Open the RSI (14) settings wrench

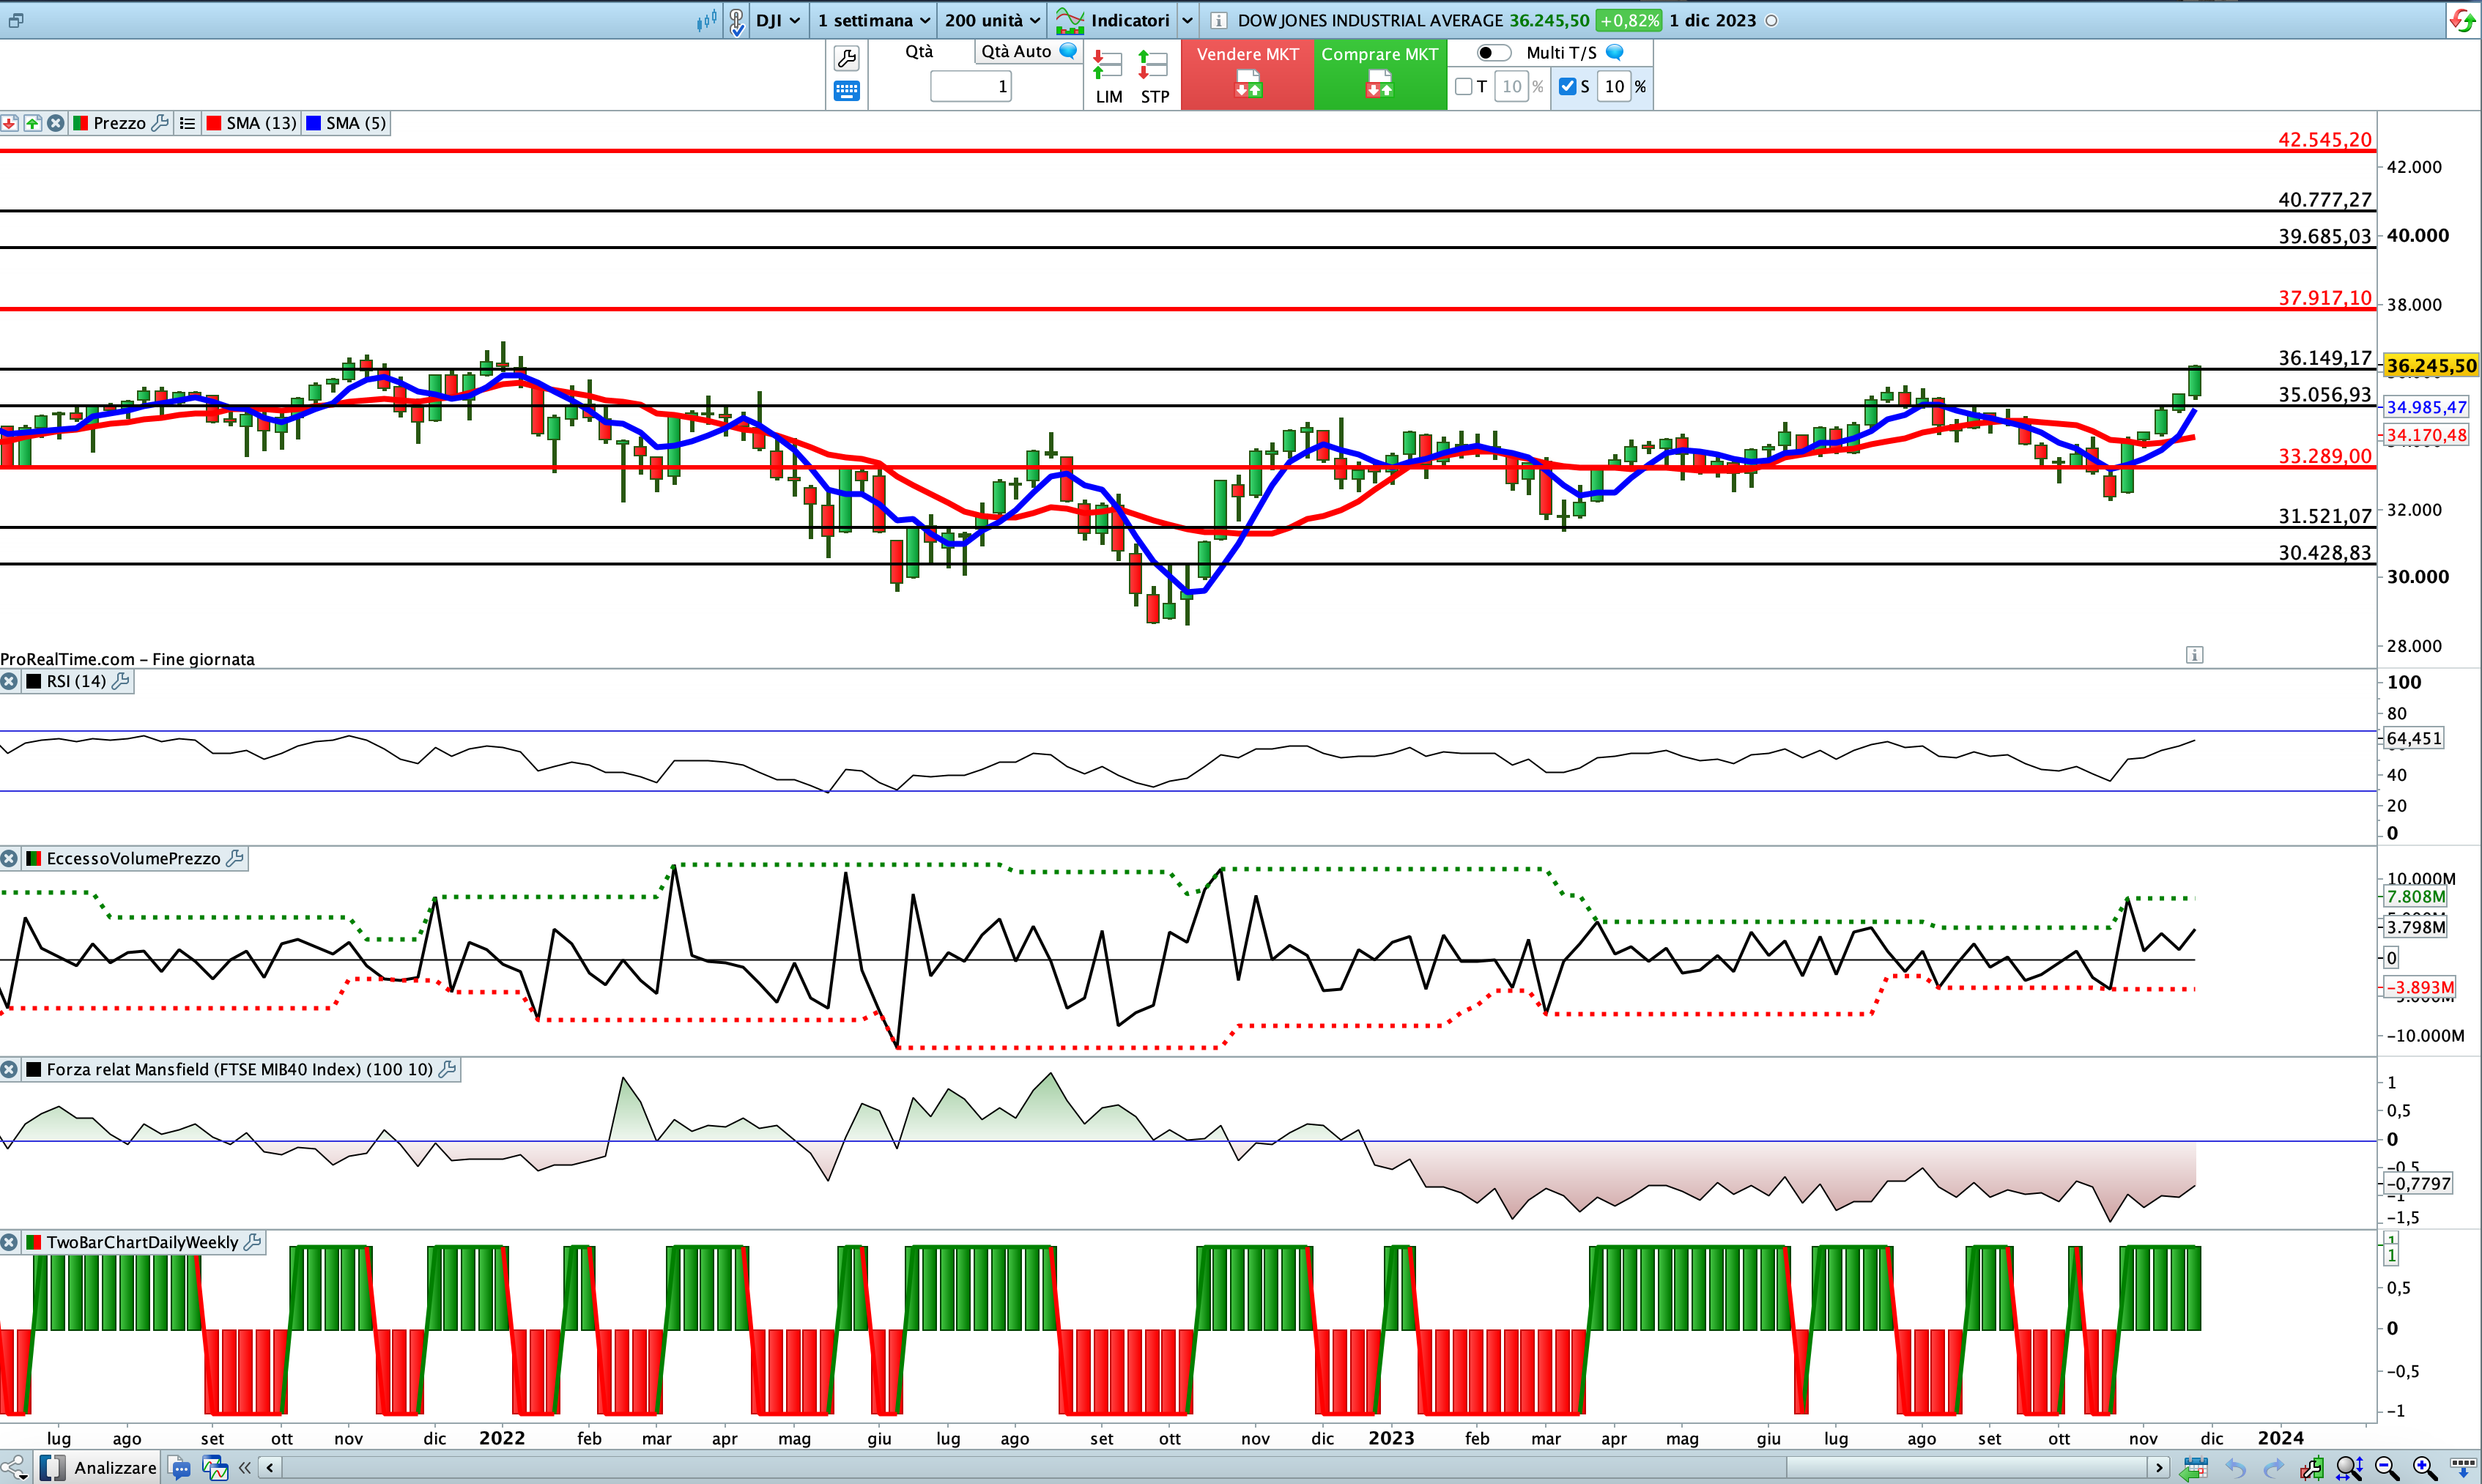[x=120, y=681]
